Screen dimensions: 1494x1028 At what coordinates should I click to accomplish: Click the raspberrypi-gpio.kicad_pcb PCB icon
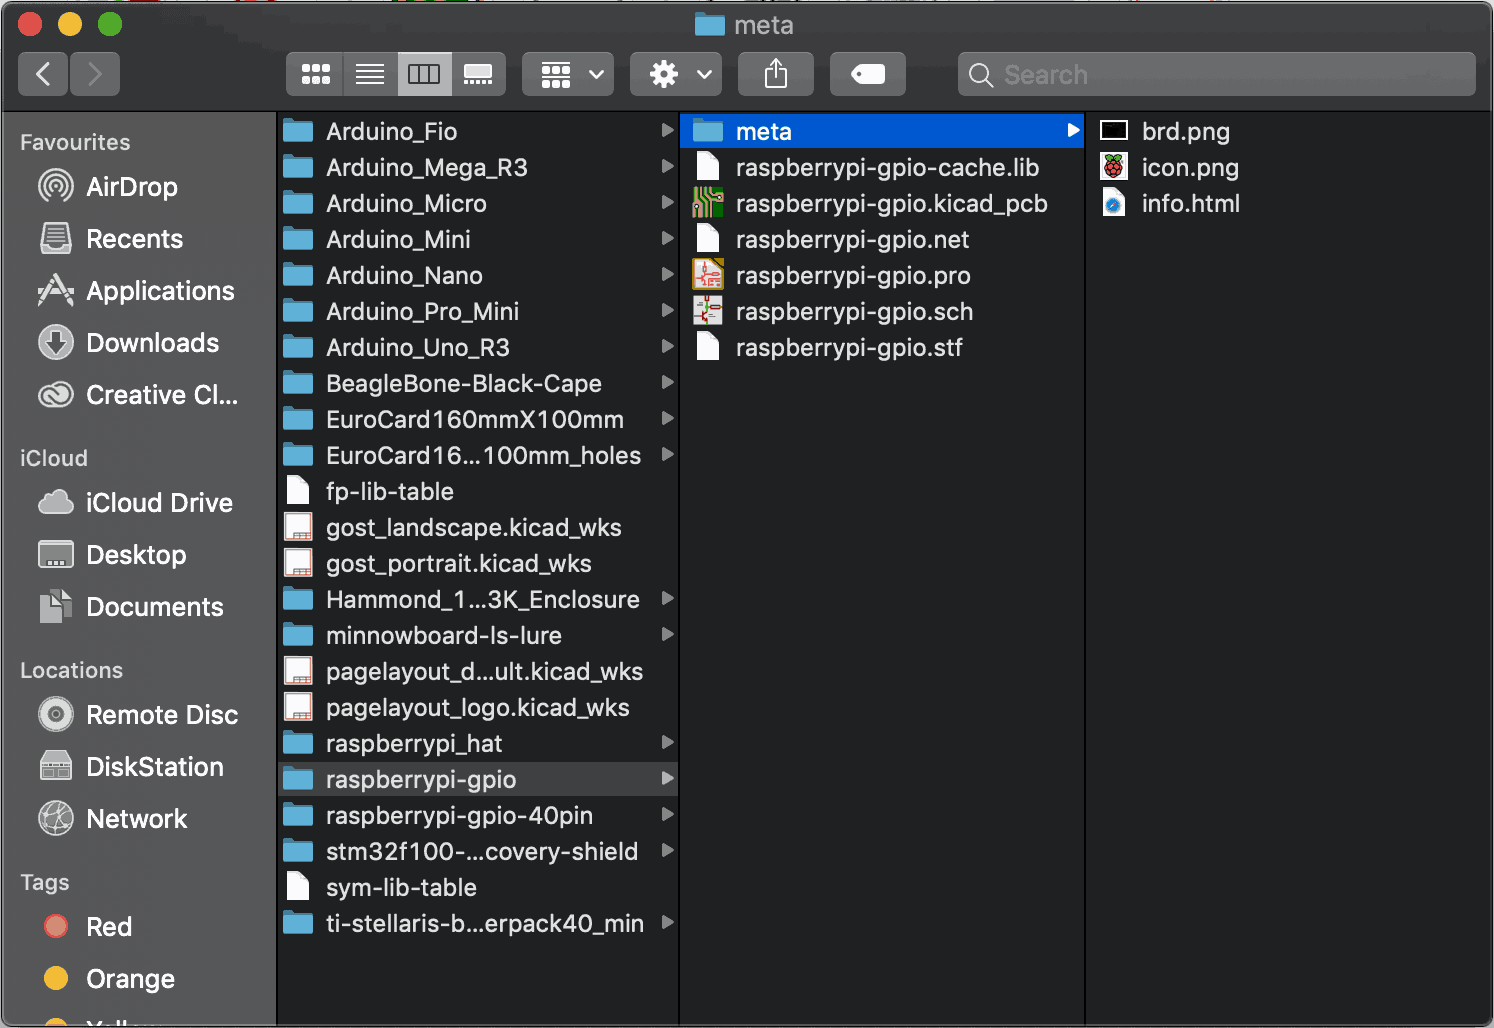coord(708,203)
